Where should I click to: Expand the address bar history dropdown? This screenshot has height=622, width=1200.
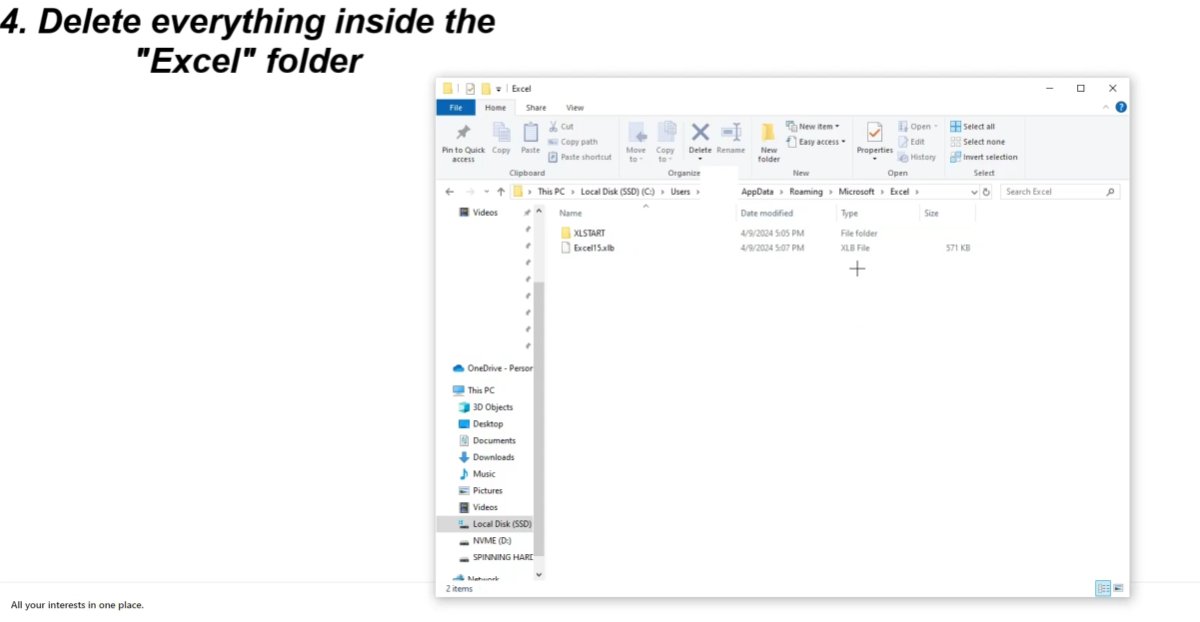(974, 191)
